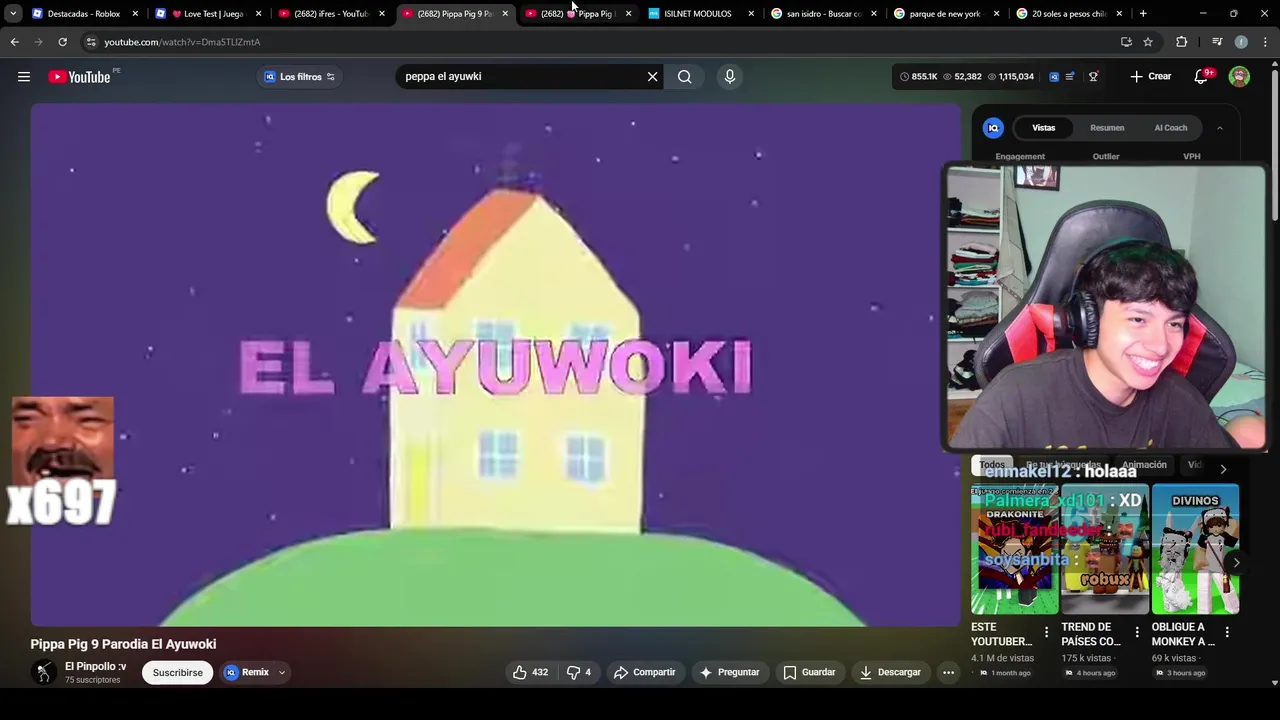Dislike the video (4)
The height and width of the screenshot is (720, 1280).
pyautogui.click(x=578, y=673)
